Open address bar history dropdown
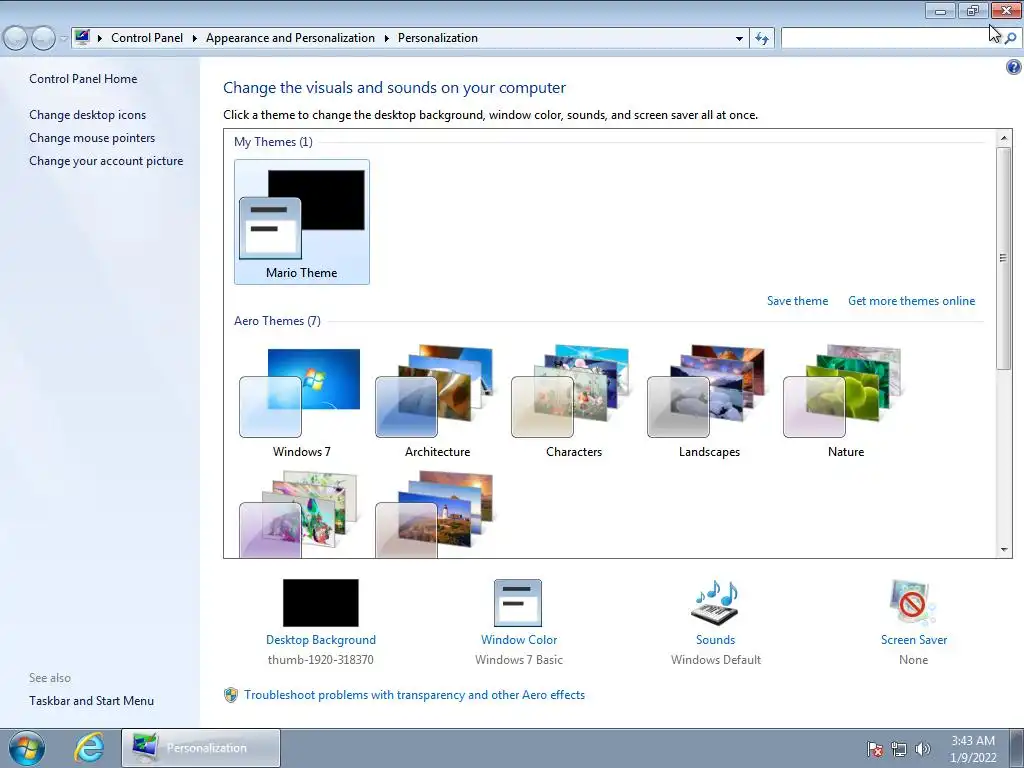1024x768 pixels. [739, 39]
